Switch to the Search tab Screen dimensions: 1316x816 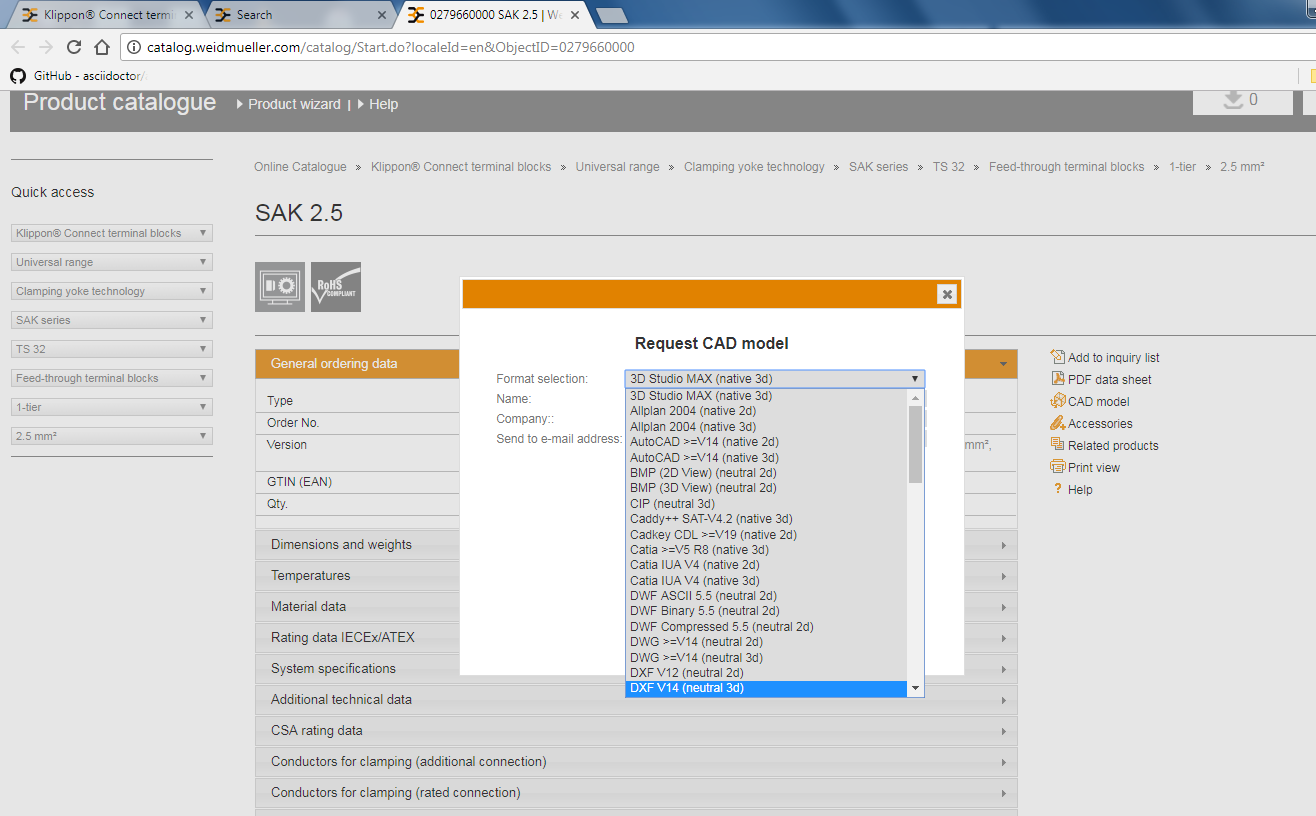coord(302,15)
